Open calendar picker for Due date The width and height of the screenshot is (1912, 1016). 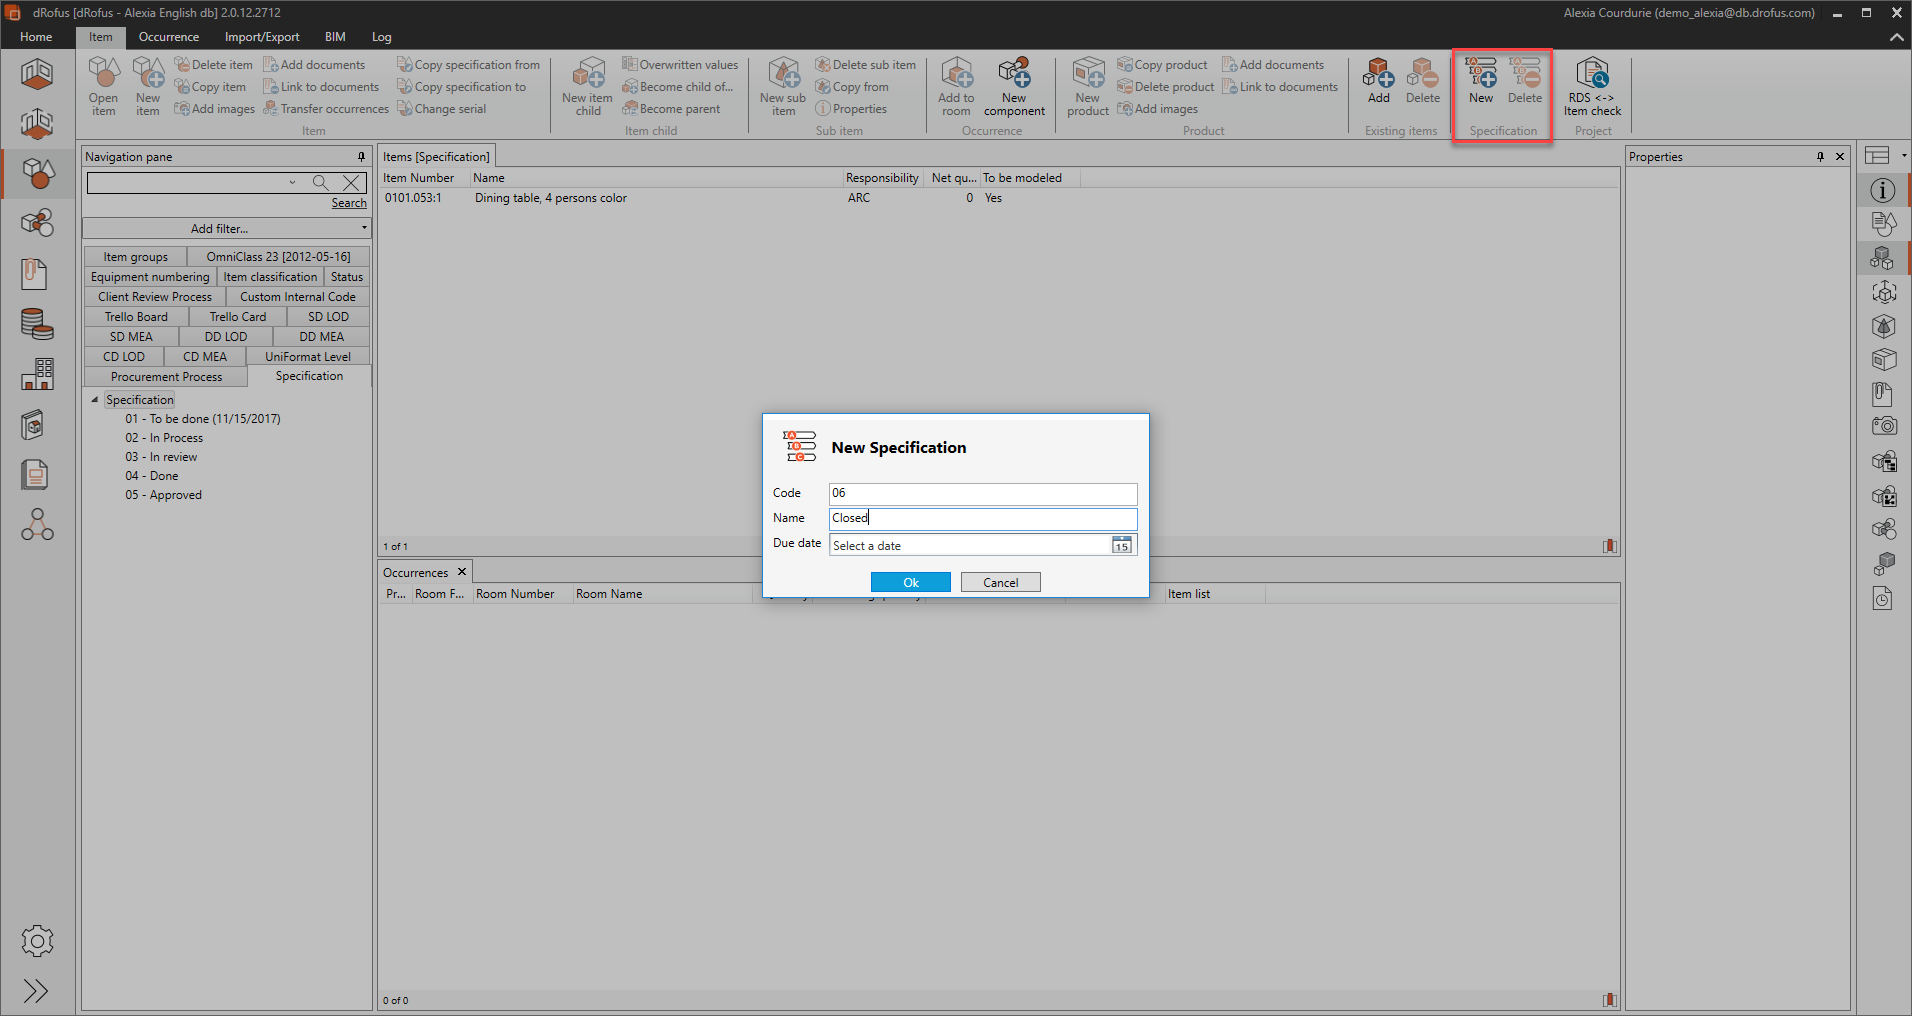click(1122, 545)
